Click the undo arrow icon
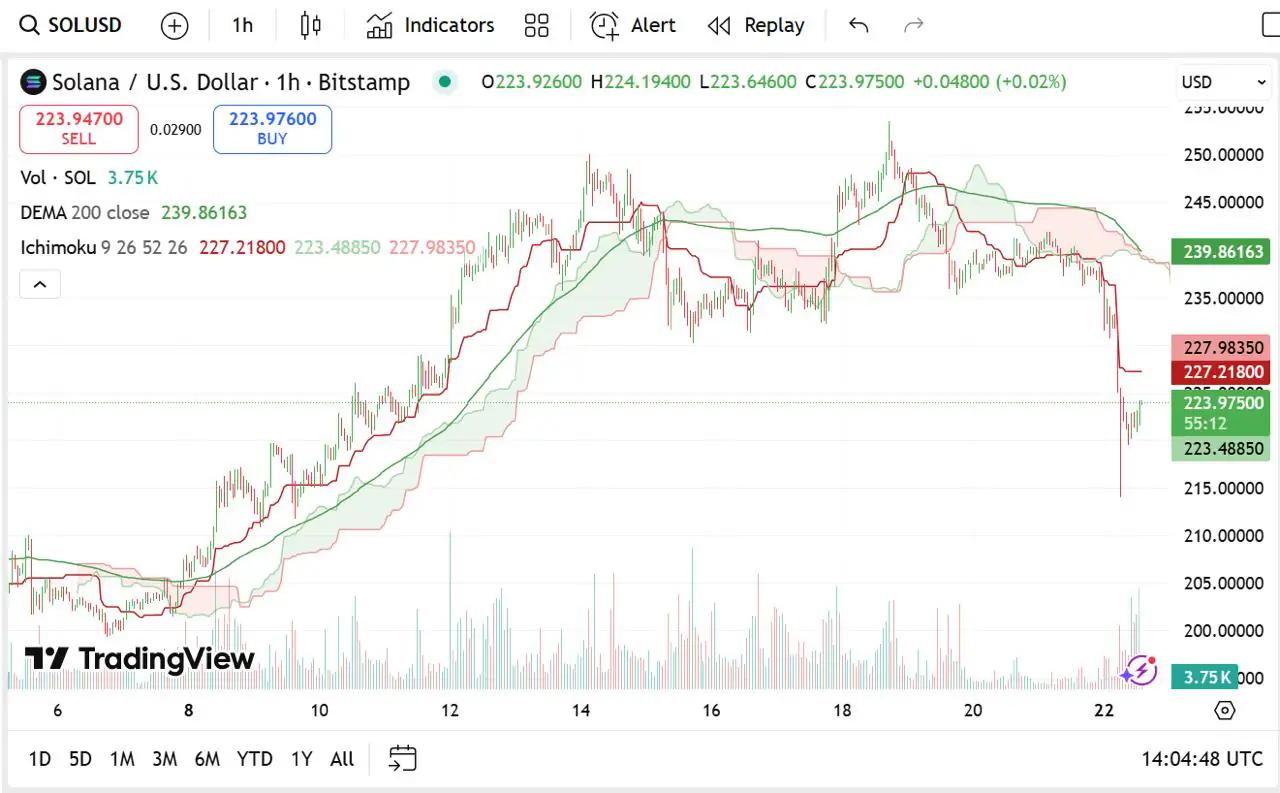This screenshot has width=1280, height=793. (858, 26)
